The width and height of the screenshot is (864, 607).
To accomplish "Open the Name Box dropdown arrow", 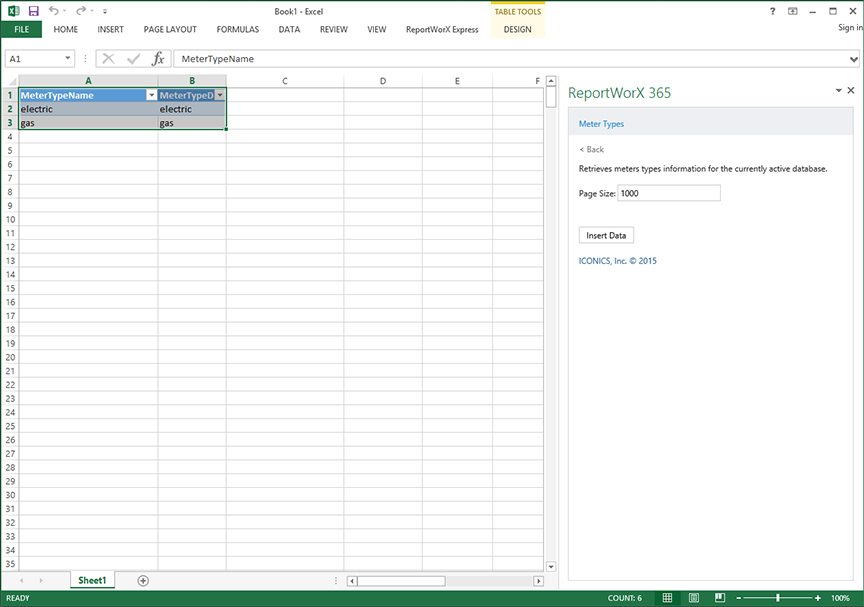I will [68, 59].
